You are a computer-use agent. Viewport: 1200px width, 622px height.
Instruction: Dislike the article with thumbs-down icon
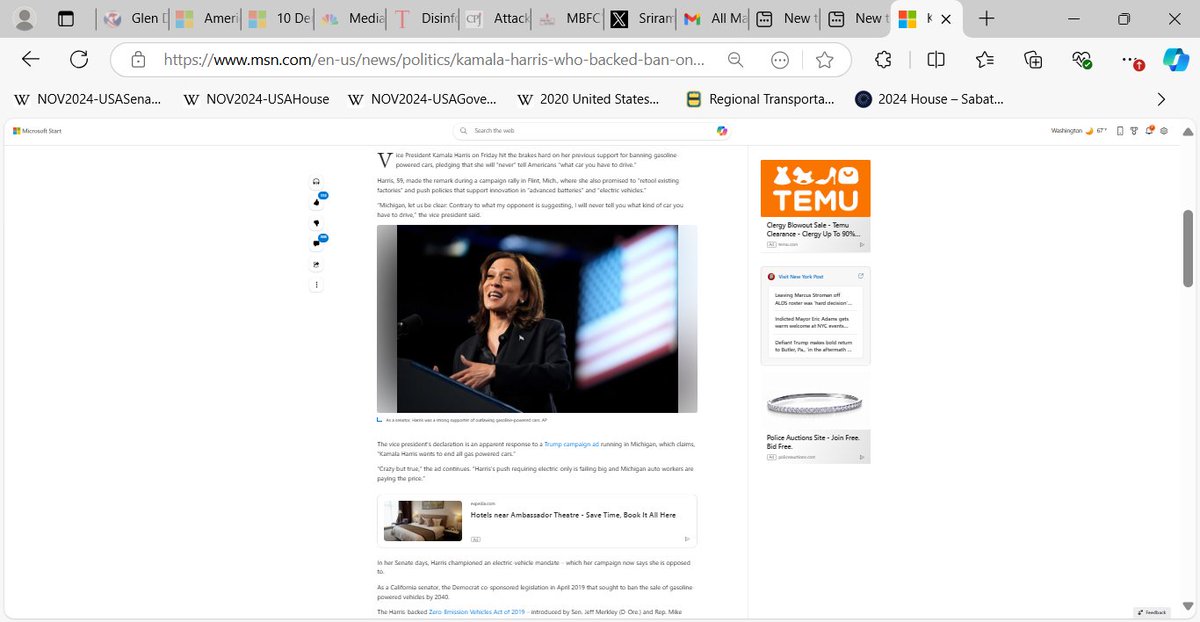tap(316, 223)
